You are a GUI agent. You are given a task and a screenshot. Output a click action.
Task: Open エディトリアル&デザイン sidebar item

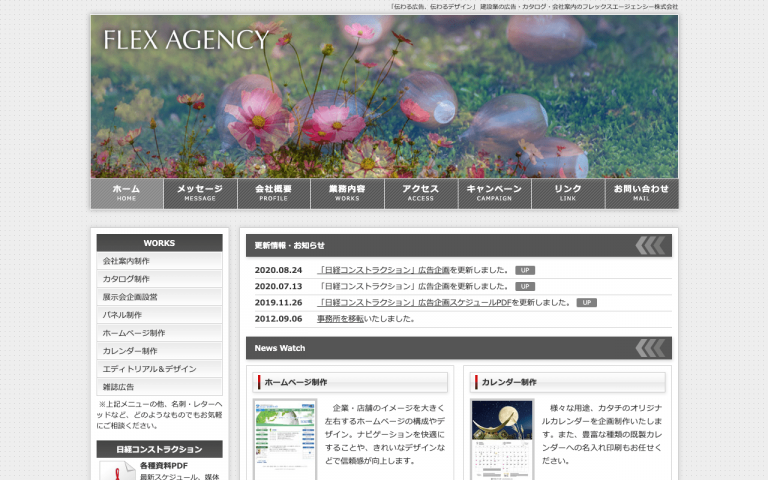[x=159, y=369]
